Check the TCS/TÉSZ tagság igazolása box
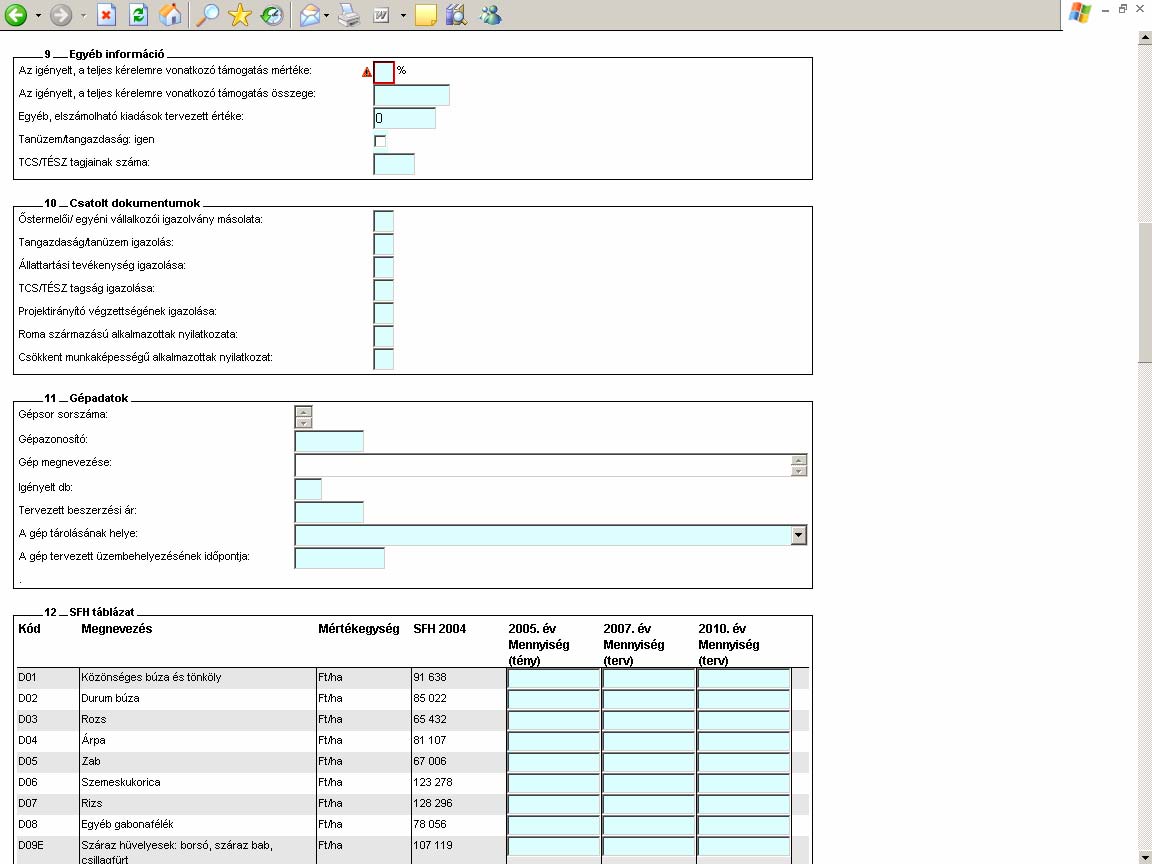Screen dimensions: 1152x864 point(384,290)
